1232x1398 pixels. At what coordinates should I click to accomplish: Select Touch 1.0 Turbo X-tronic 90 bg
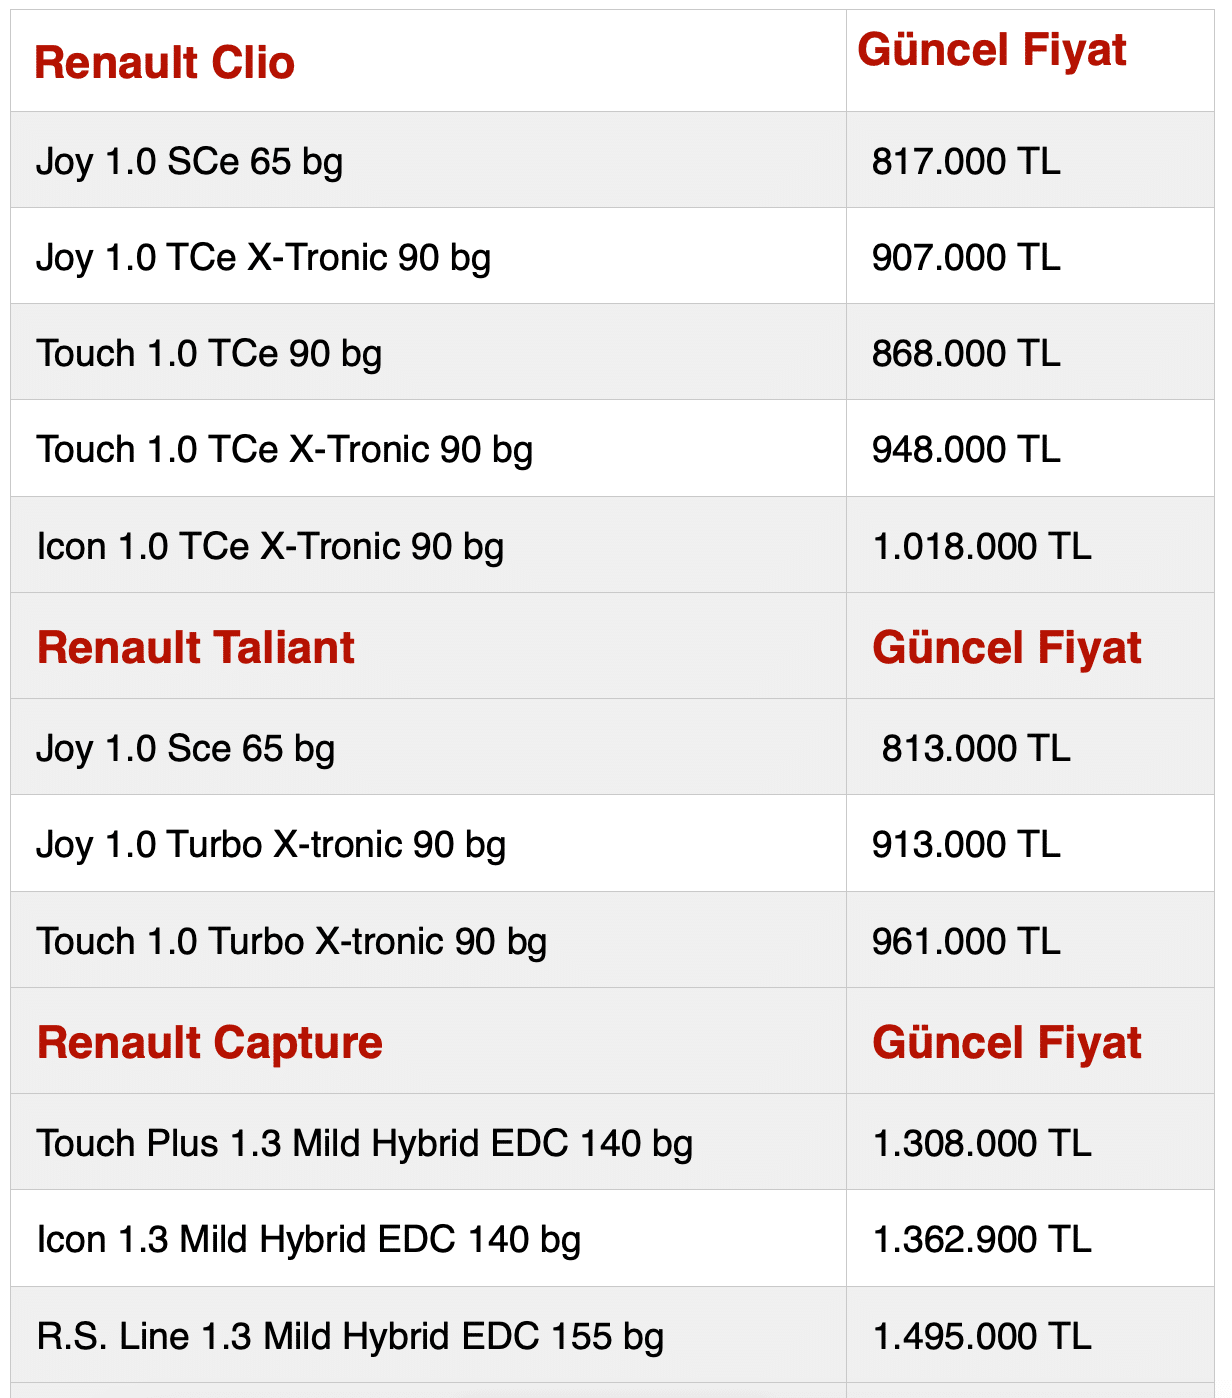click(x=292, y=941)
